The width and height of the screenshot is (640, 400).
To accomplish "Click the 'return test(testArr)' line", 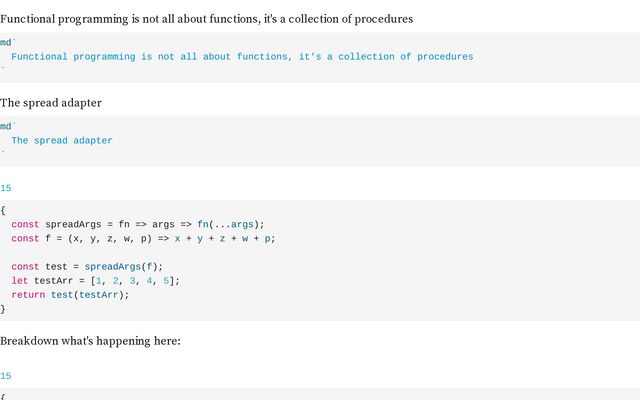I will coord(70,295).
